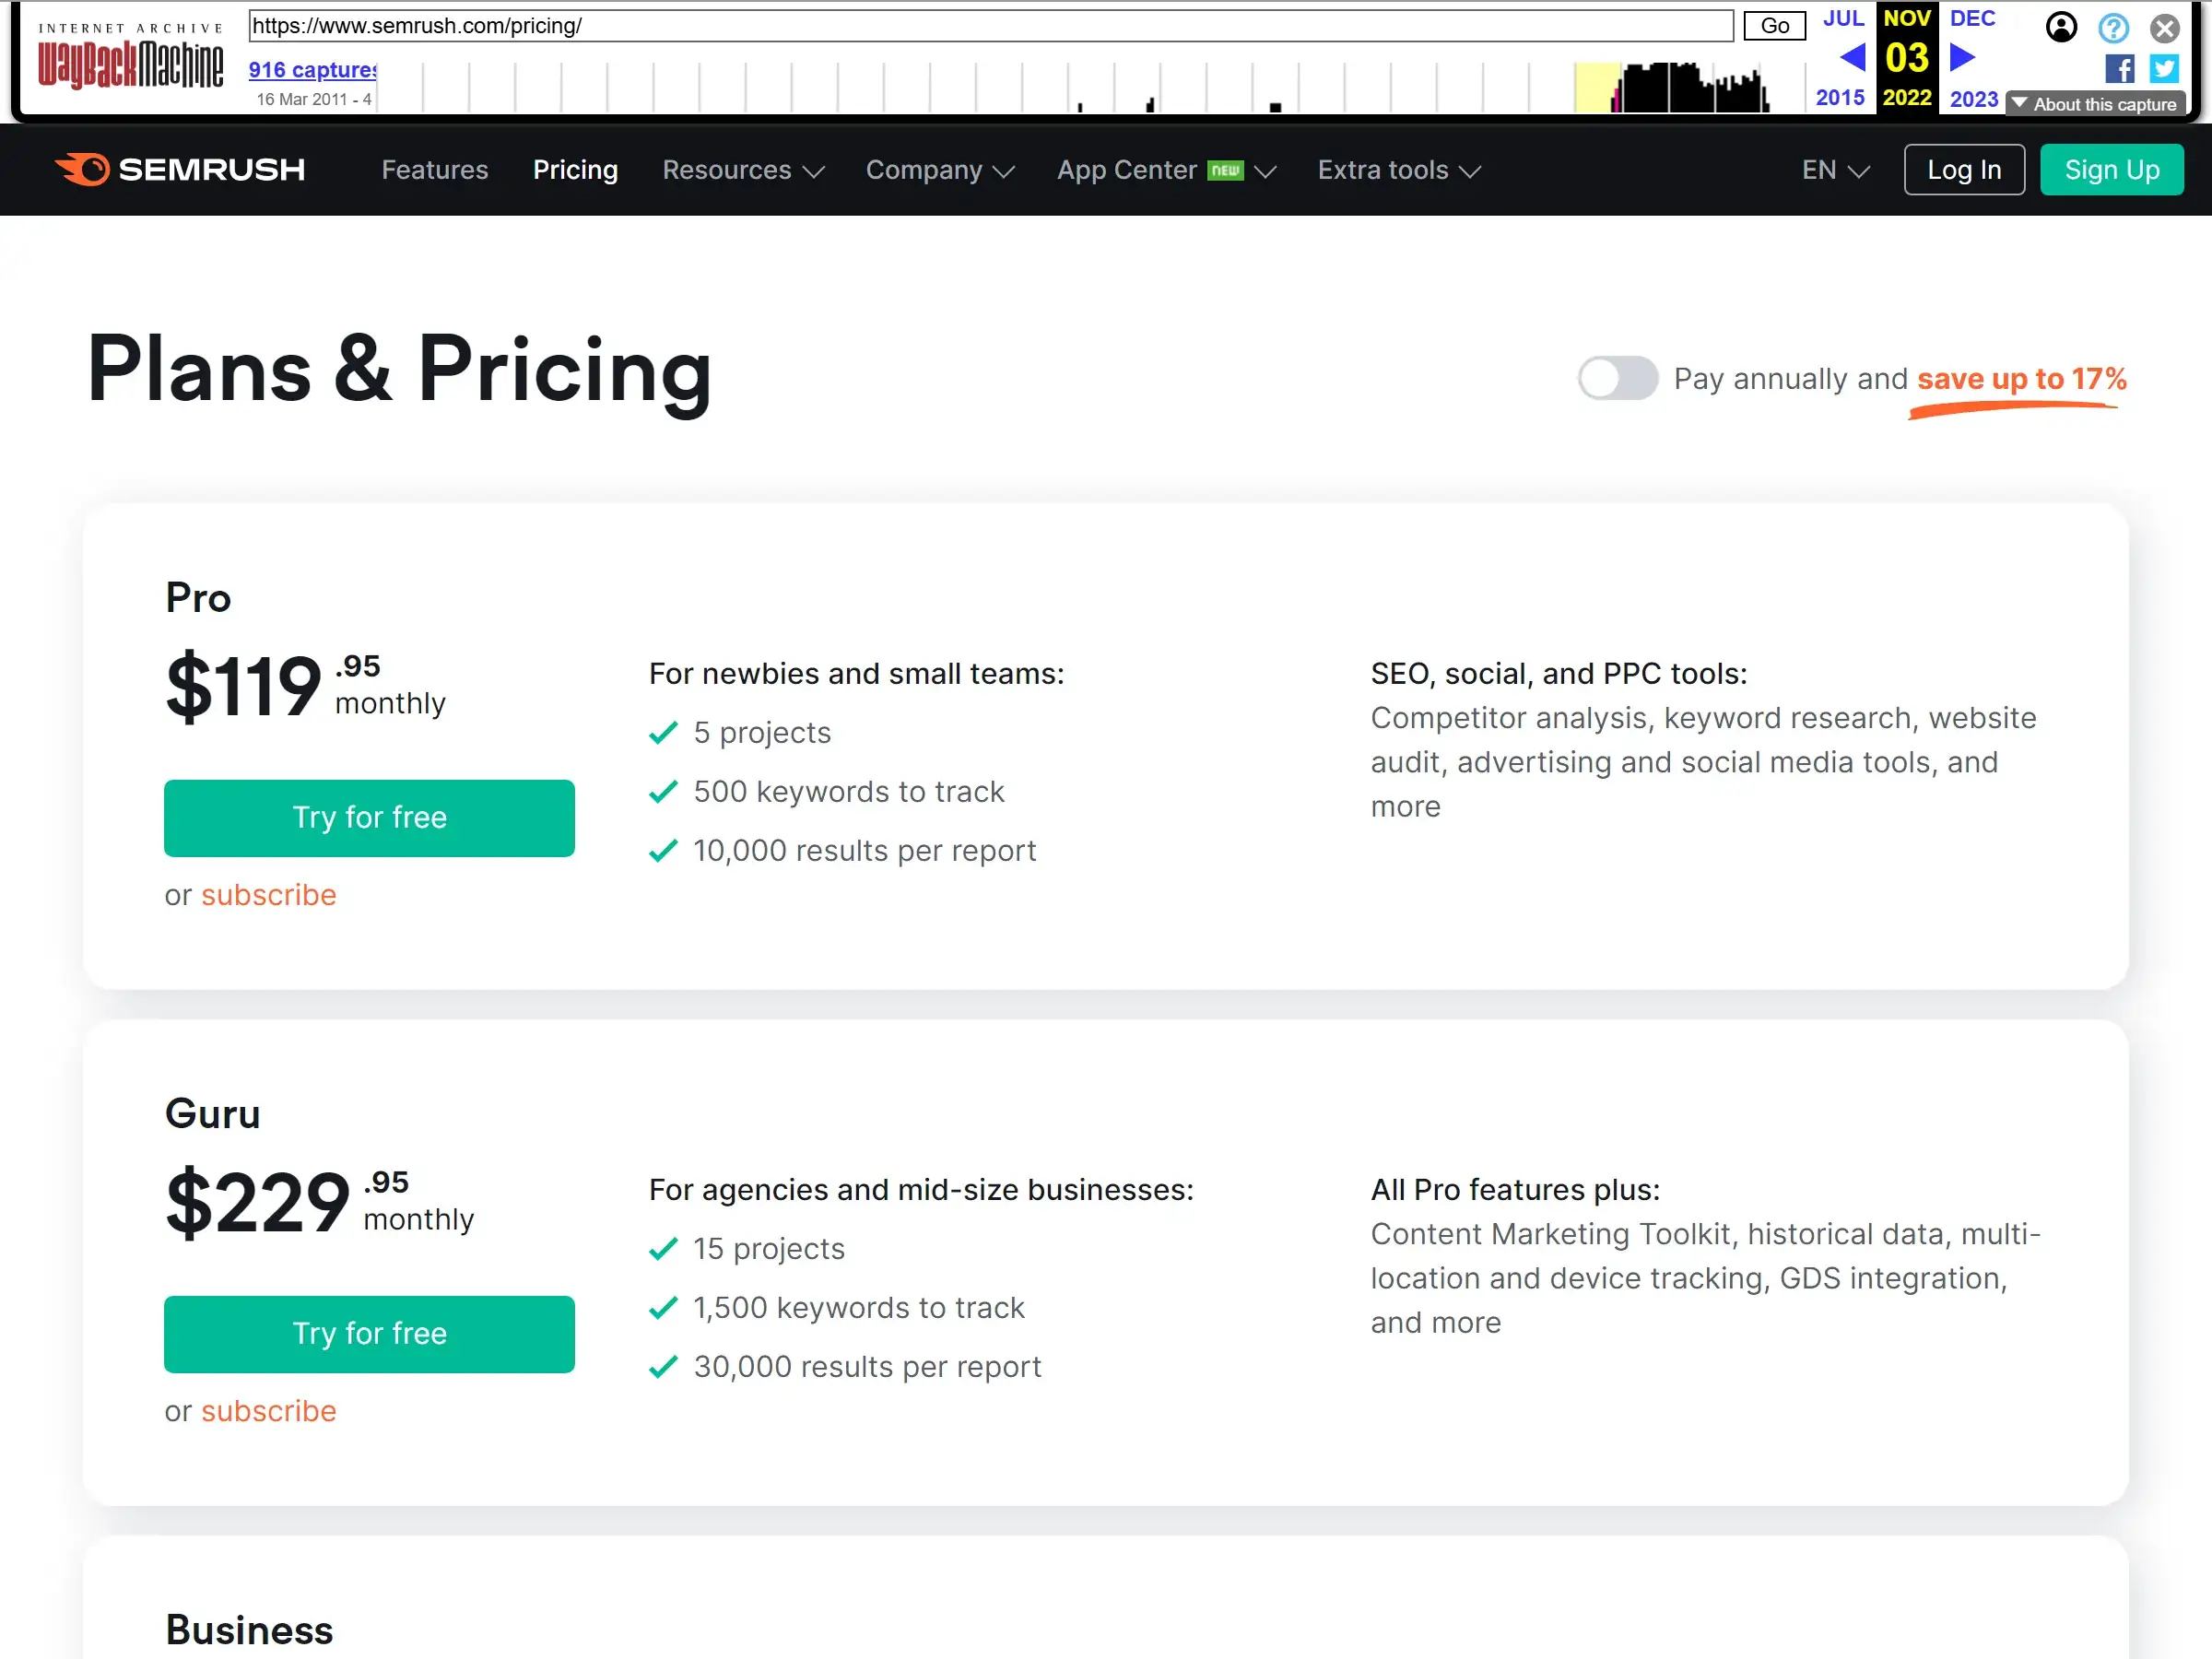This screenshot has width=2212, height=1659.
Task: Share this capture on Facebook
Action: (x=2117, y=68)
